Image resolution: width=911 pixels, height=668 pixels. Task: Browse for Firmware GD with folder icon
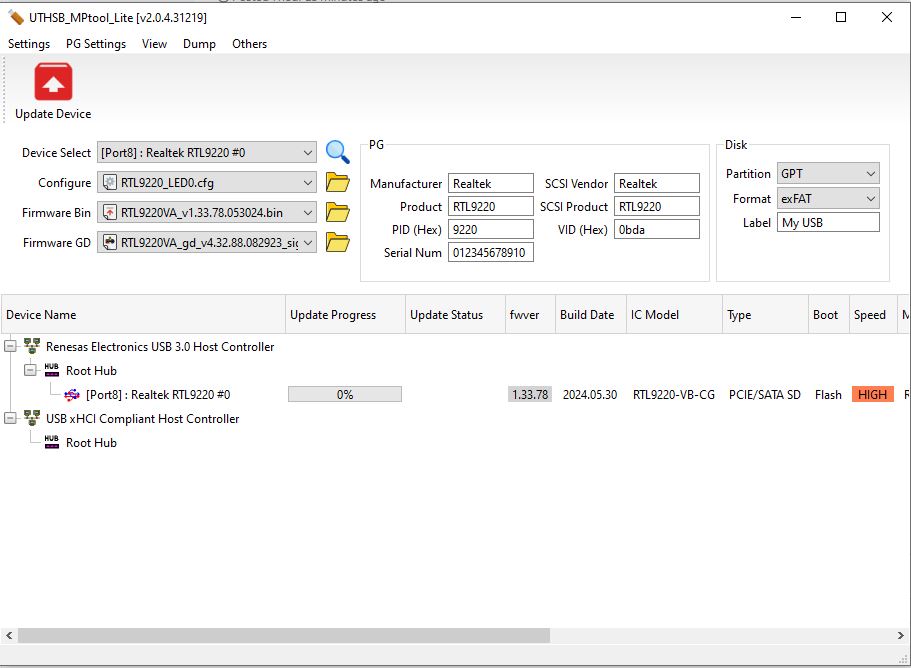coord(338,242)
